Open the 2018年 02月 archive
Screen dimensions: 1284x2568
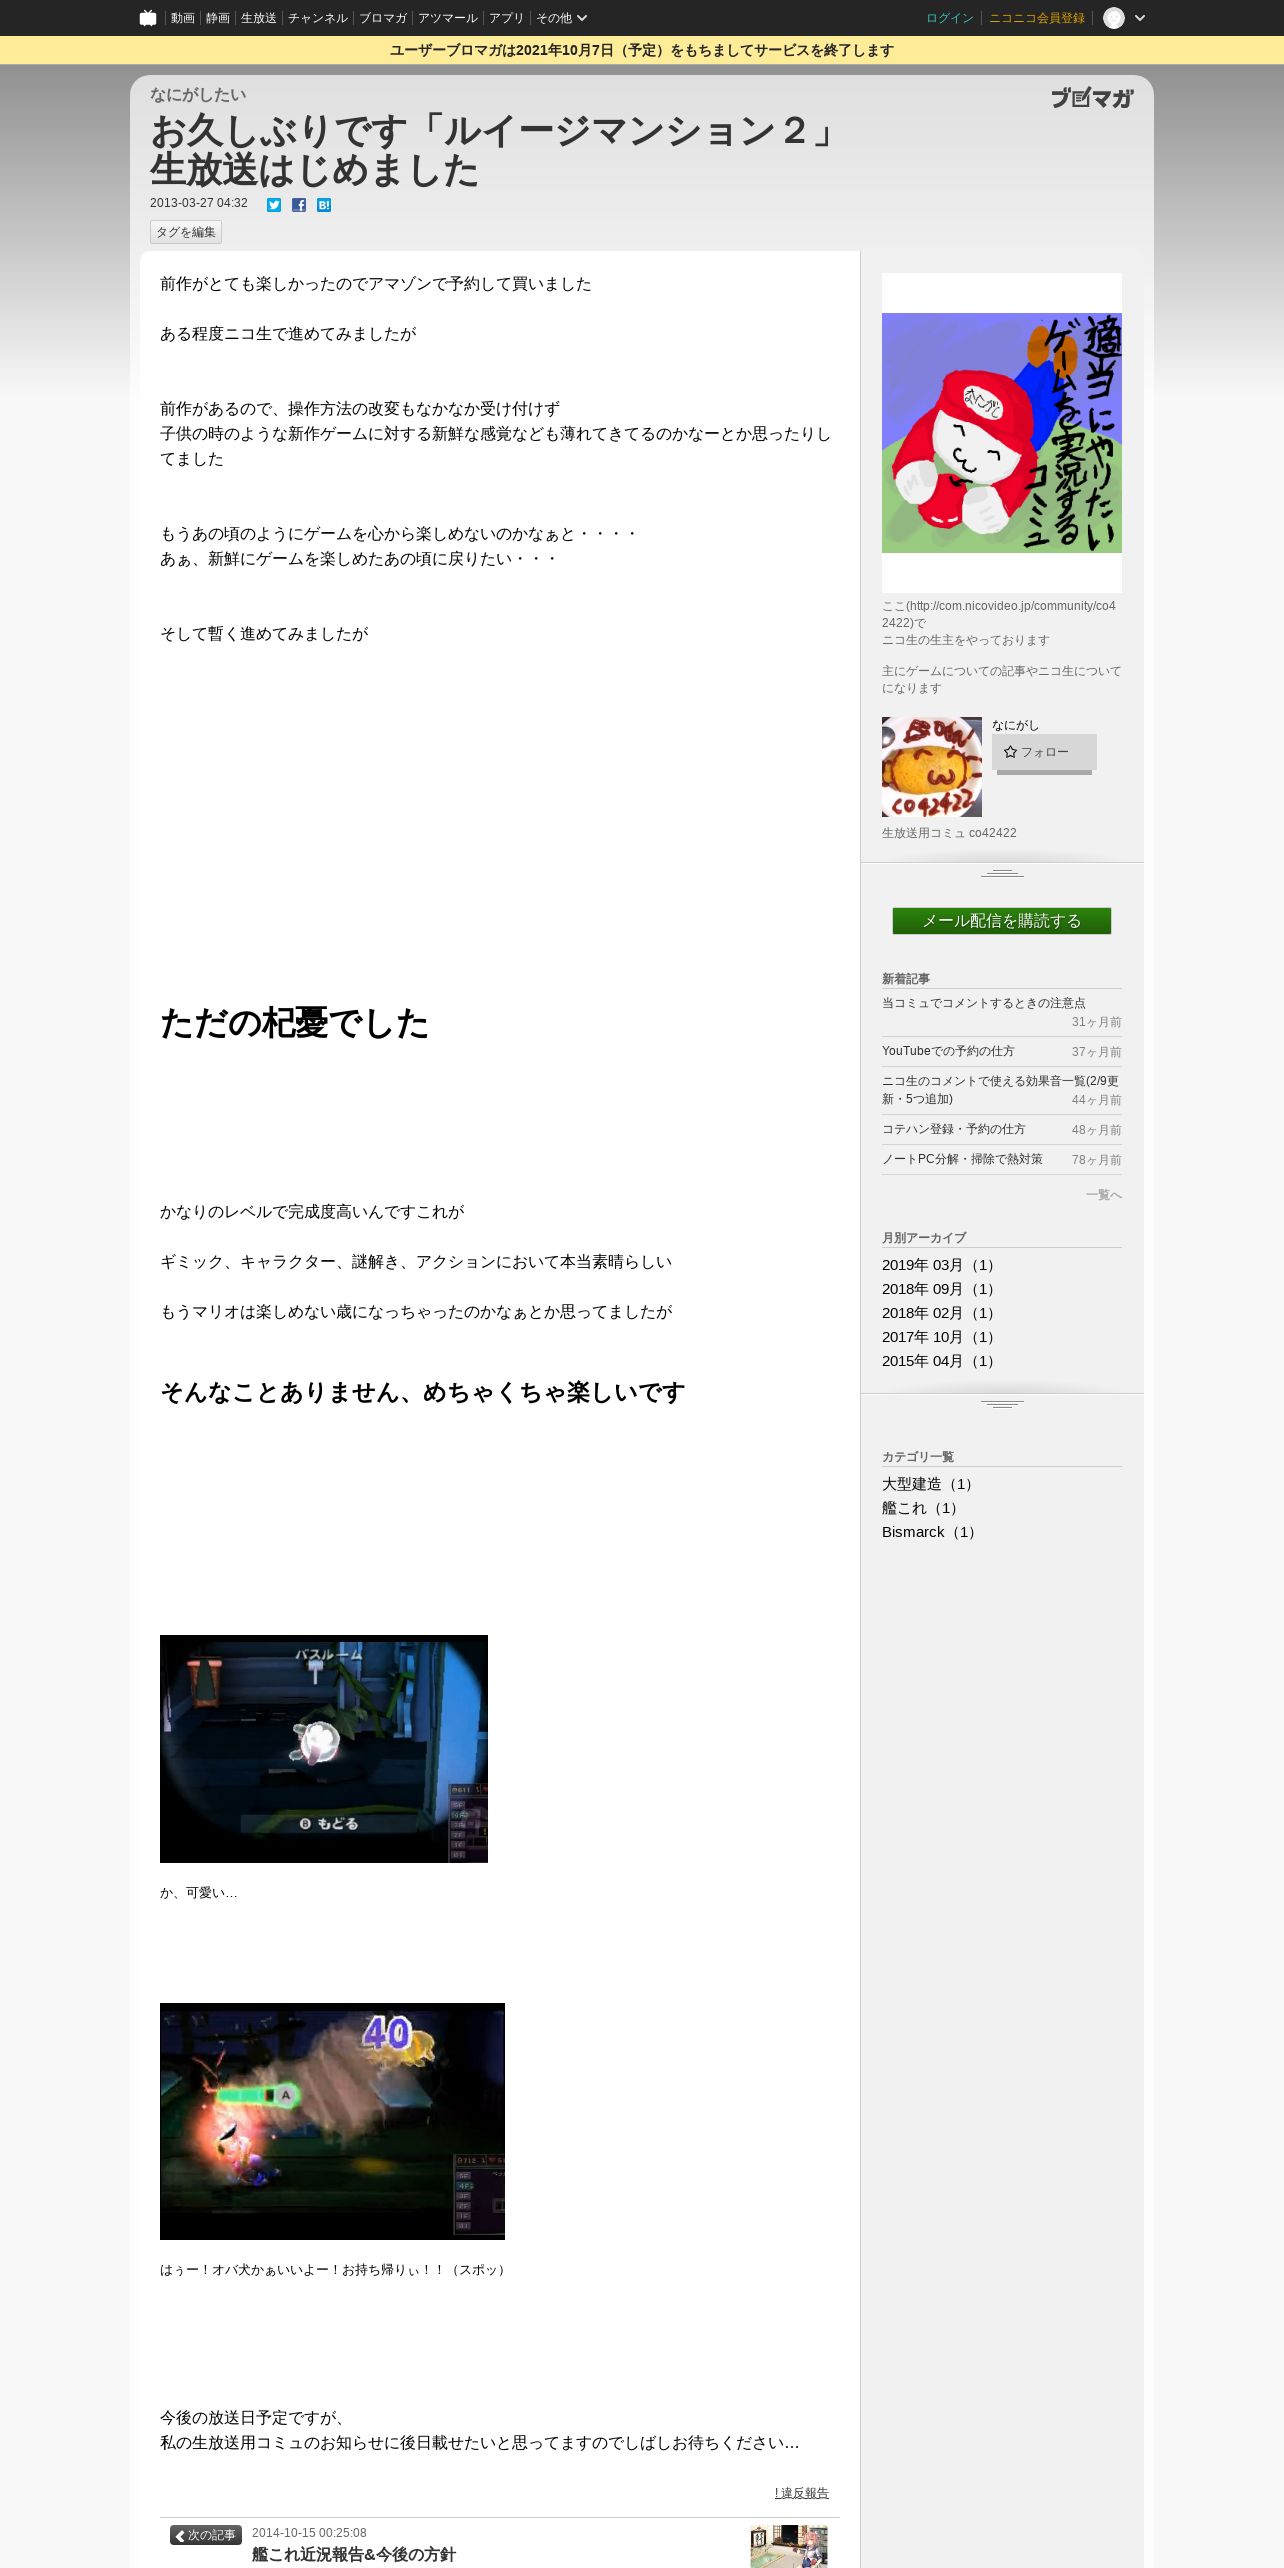click(940, 1313)
